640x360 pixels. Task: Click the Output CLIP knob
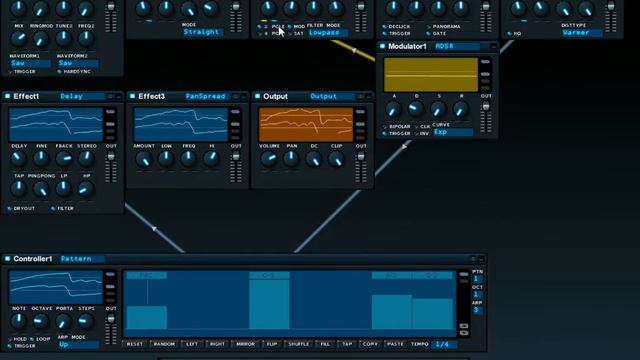336,160
